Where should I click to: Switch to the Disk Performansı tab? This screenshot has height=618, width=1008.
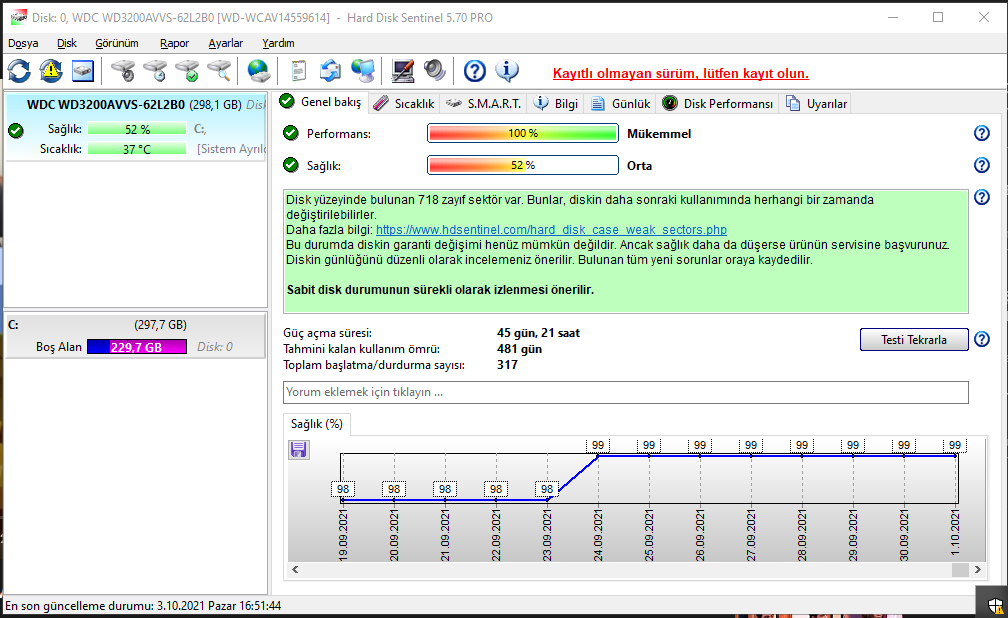click(718, 104)
